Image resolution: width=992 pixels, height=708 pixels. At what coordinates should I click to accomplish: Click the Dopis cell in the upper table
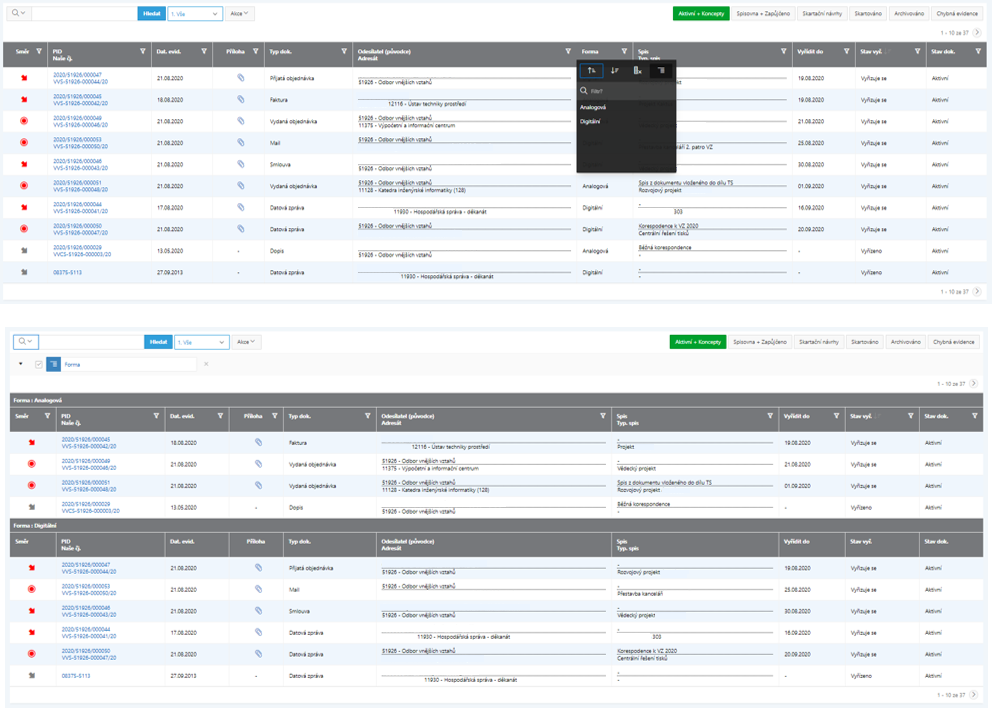(277, 251)
